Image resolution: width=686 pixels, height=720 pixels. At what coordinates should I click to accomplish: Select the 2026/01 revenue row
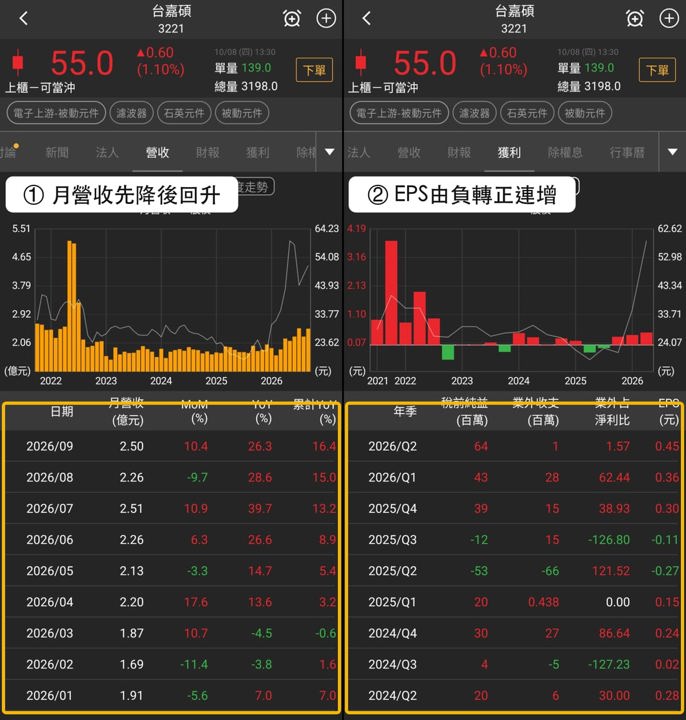173,696
